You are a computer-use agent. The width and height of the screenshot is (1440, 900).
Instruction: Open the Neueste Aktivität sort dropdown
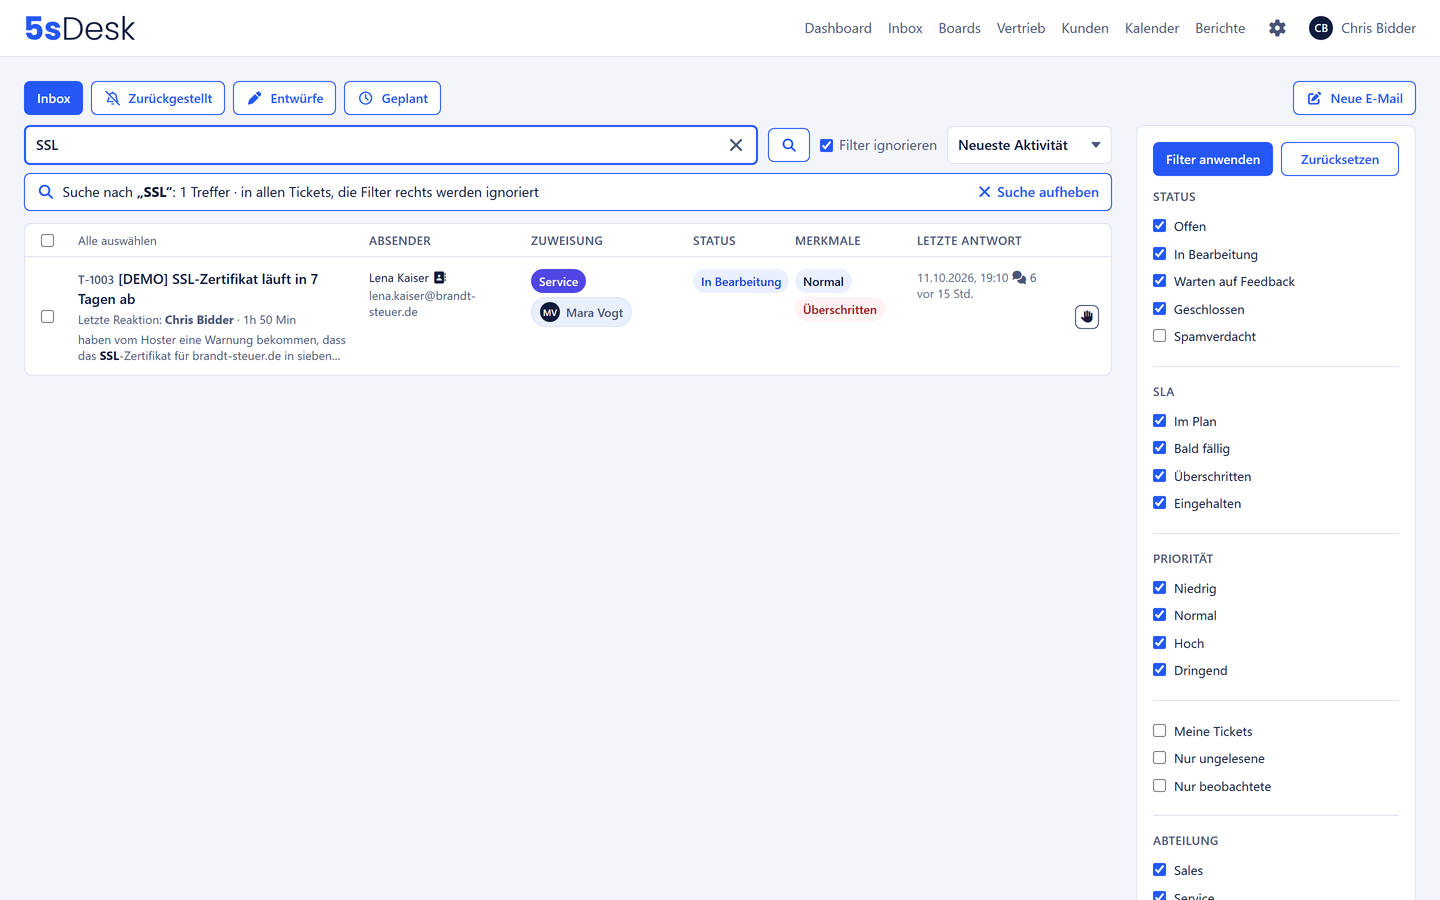point(1029,145)
